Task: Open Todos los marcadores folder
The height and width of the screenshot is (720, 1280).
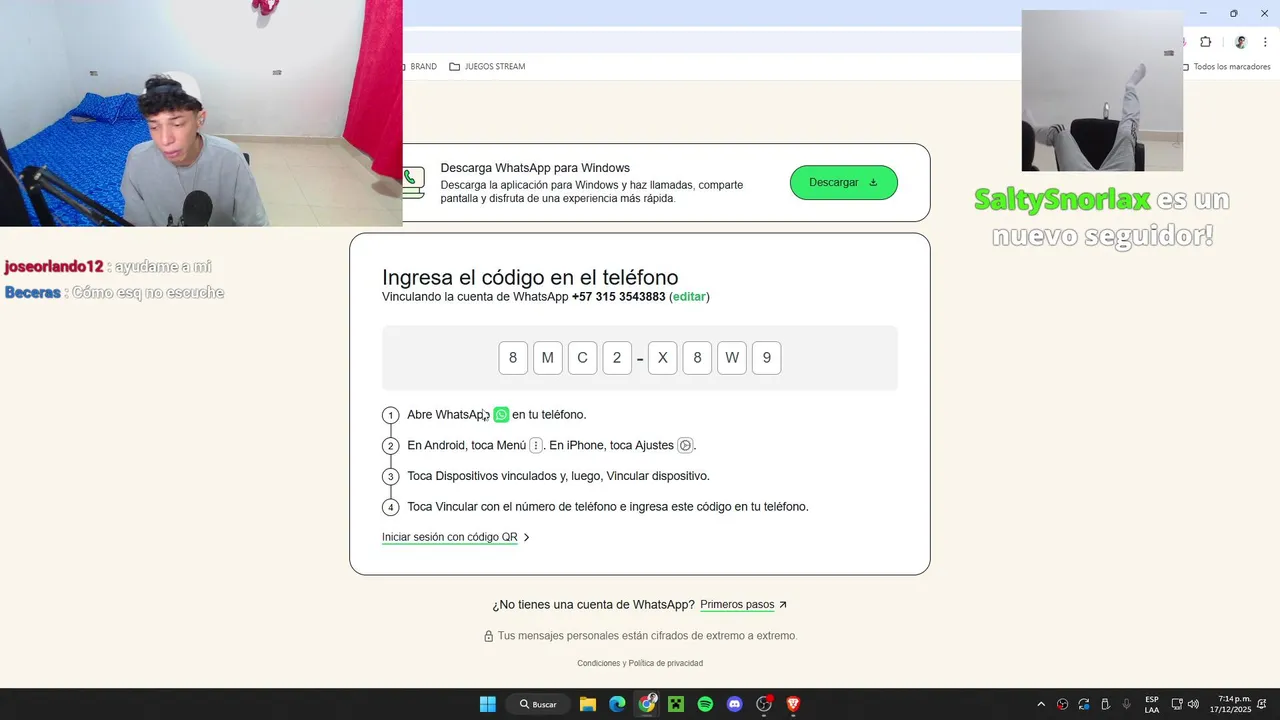Action: (x=1226, y=67)
